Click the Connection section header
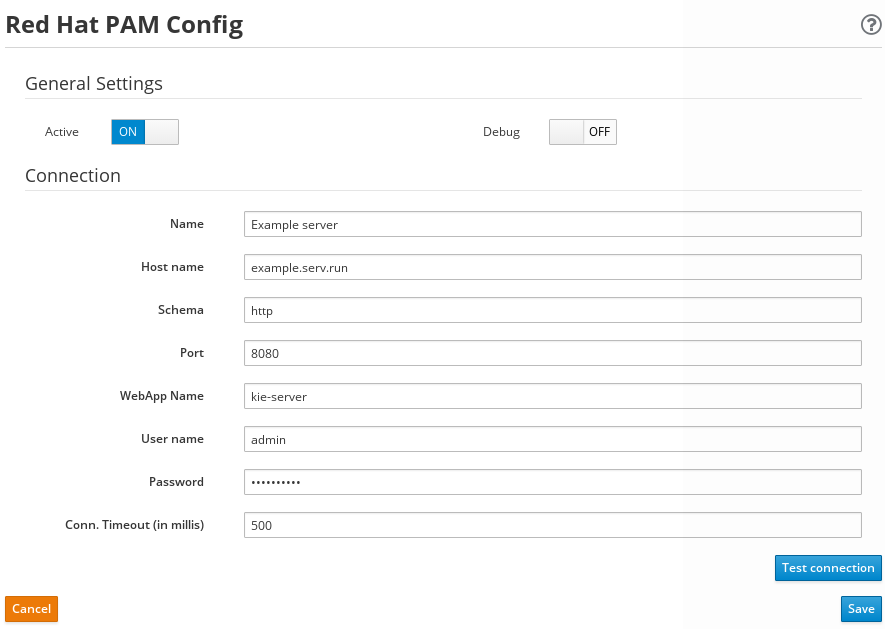 tap(73, 176)
